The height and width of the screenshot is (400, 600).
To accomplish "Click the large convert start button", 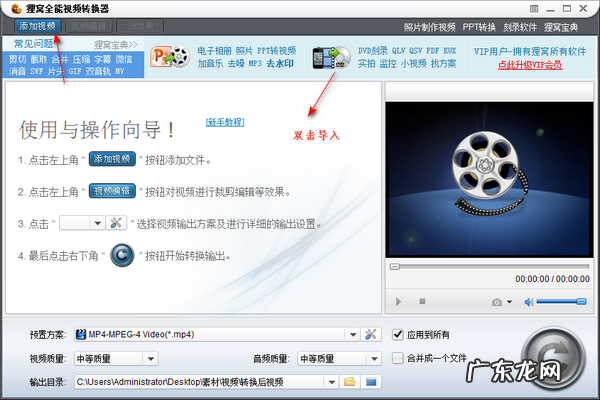I will pyautogui.click(x=554, y=359).
